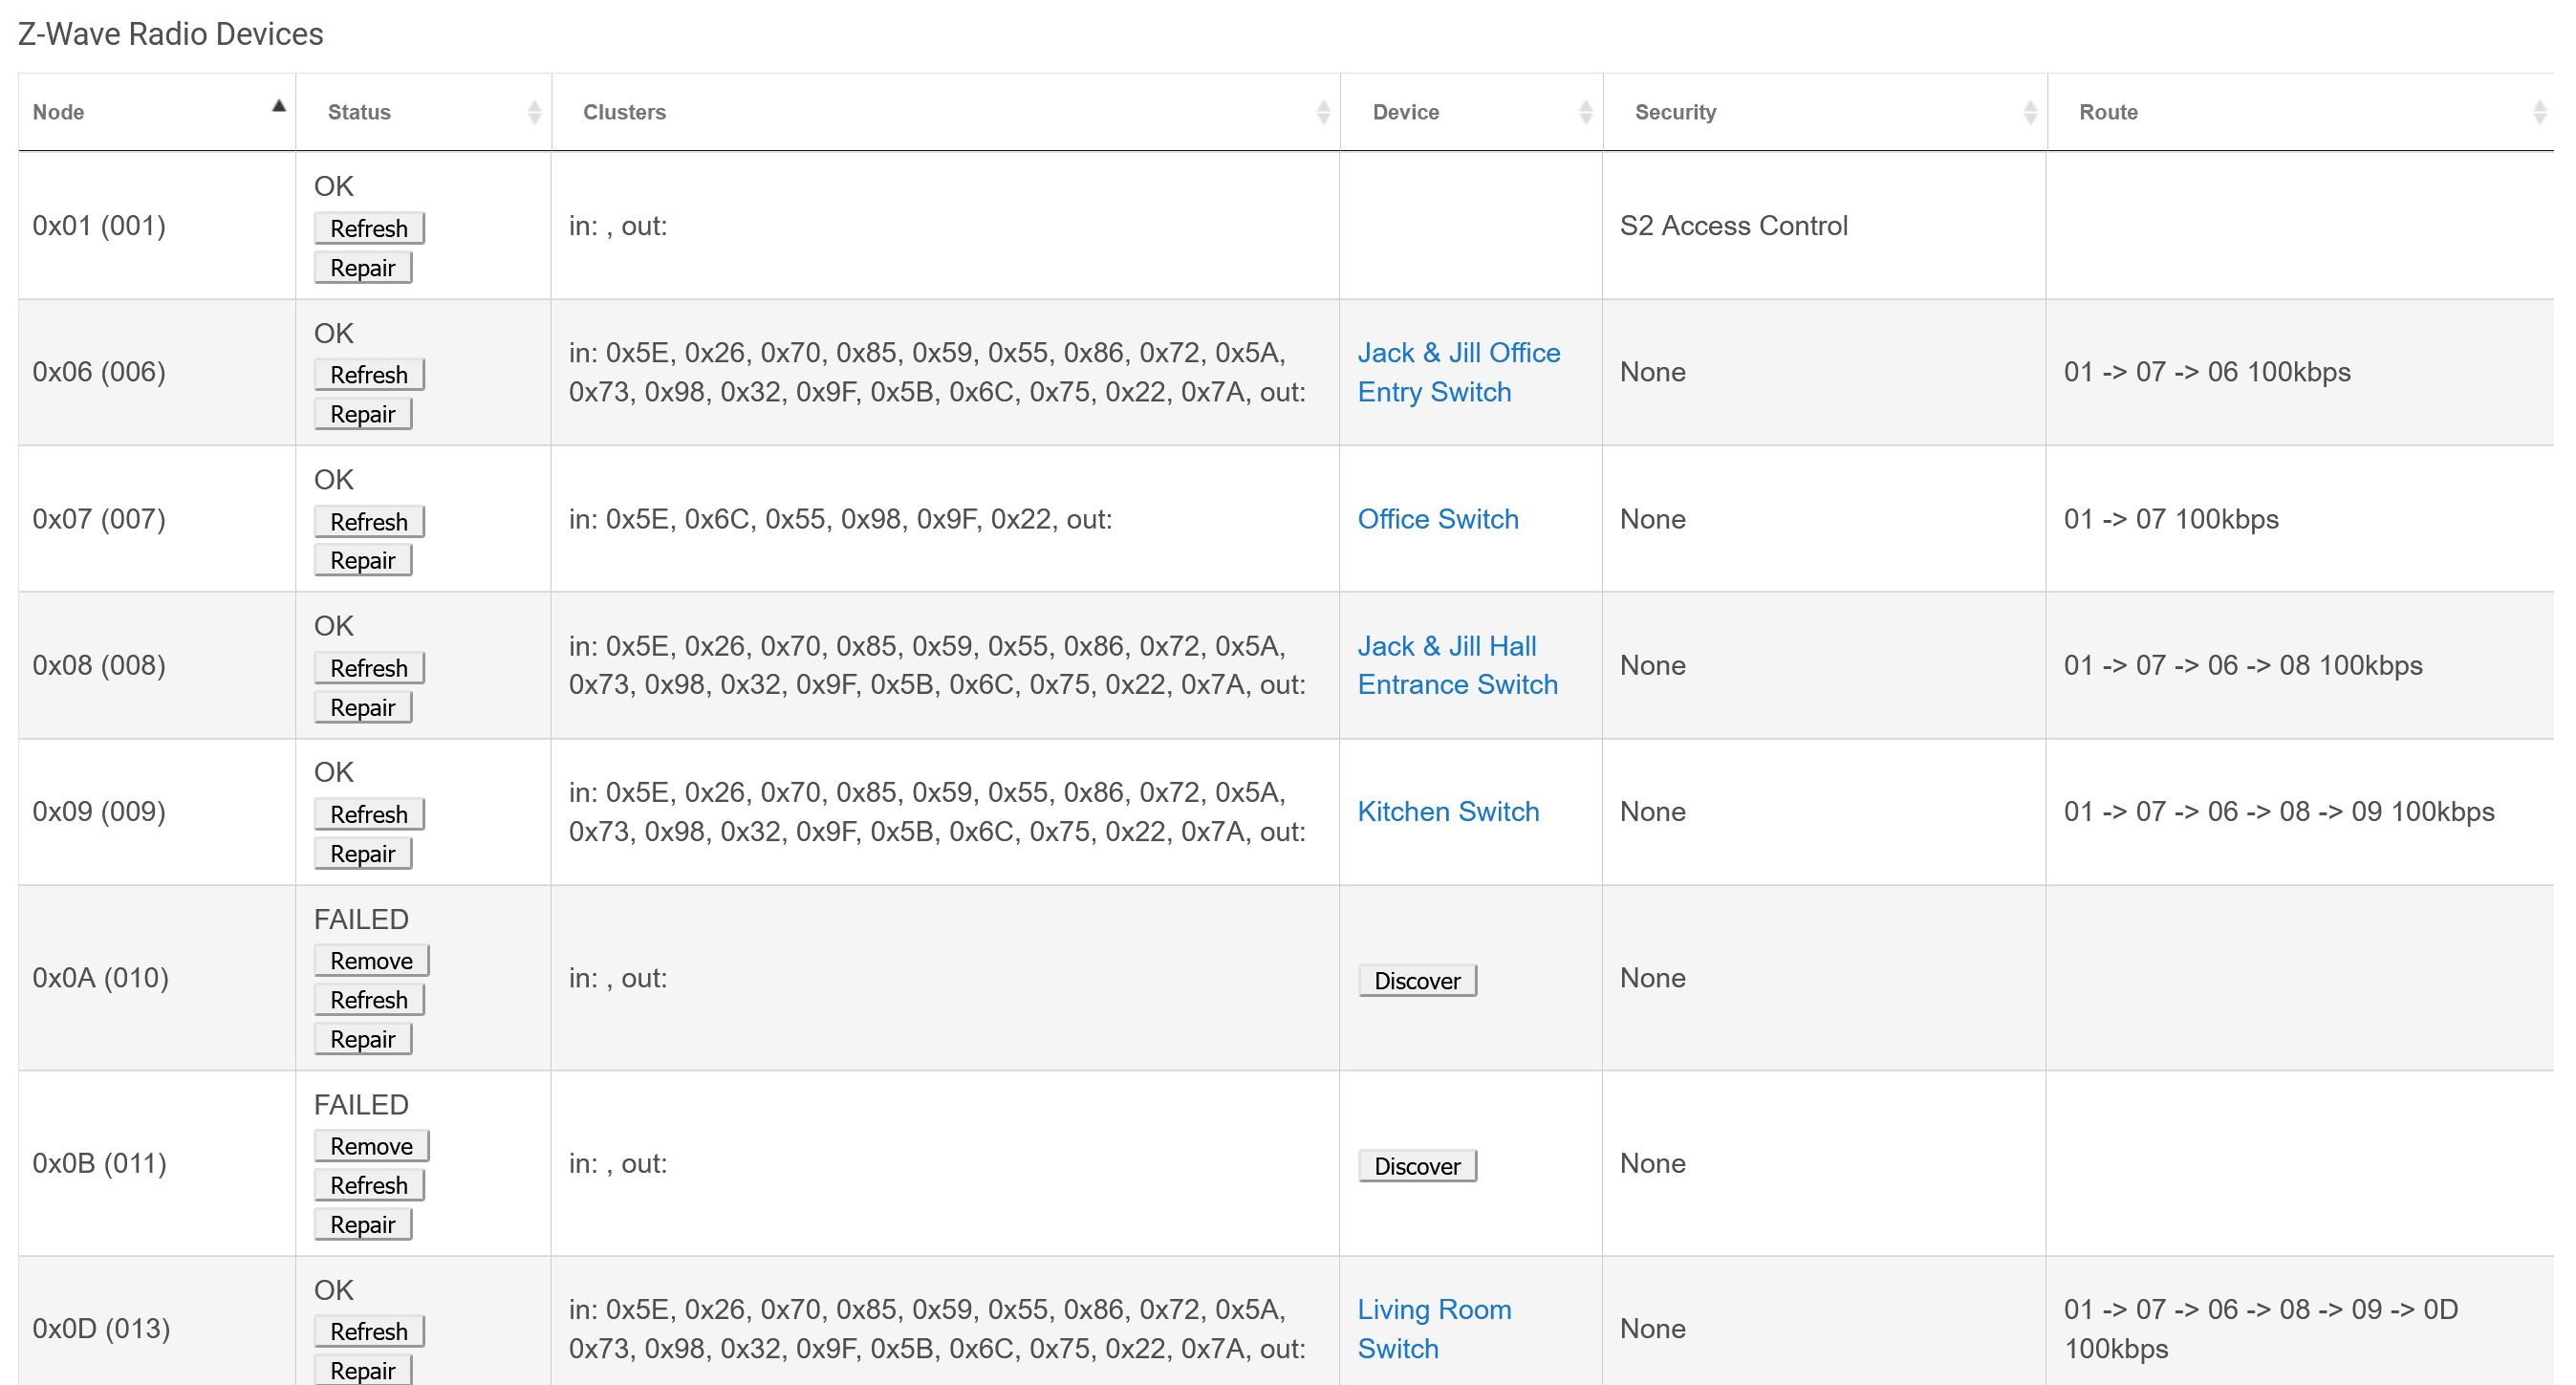The width and height of the screenshot is (2576, 1385).
Task: Remove failed node 0x0B (011)
Action: 371,1145
